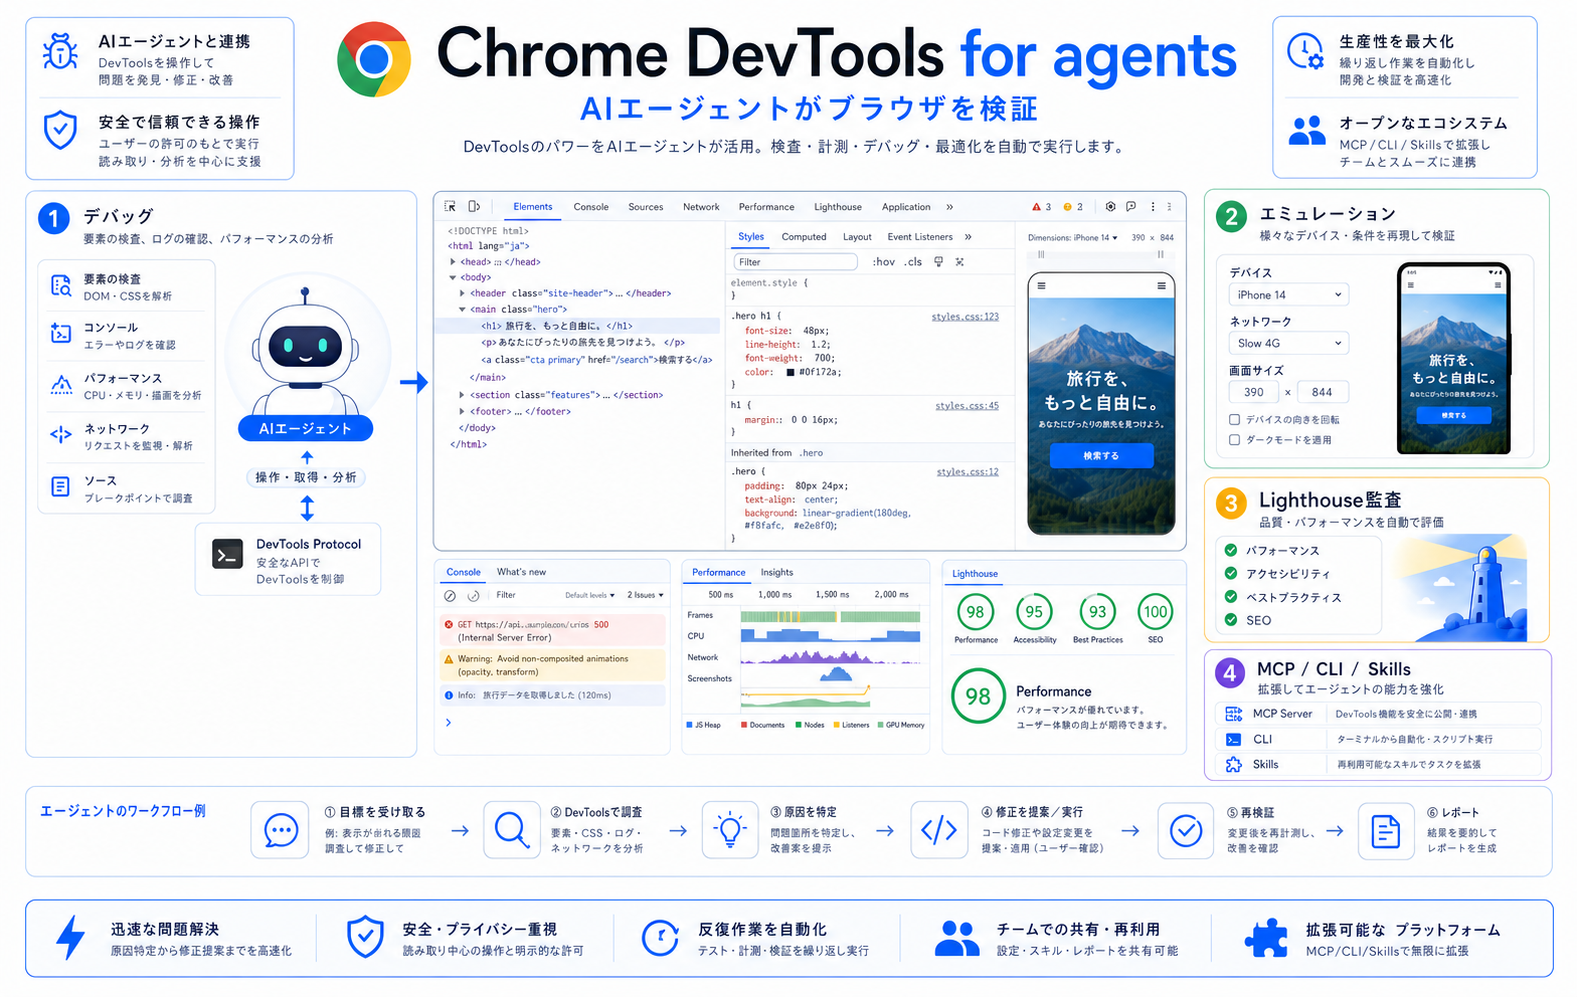1577x997 pixels.
Task: Open DevTools settings gear icon
Action: click(x=1110, y=207)
